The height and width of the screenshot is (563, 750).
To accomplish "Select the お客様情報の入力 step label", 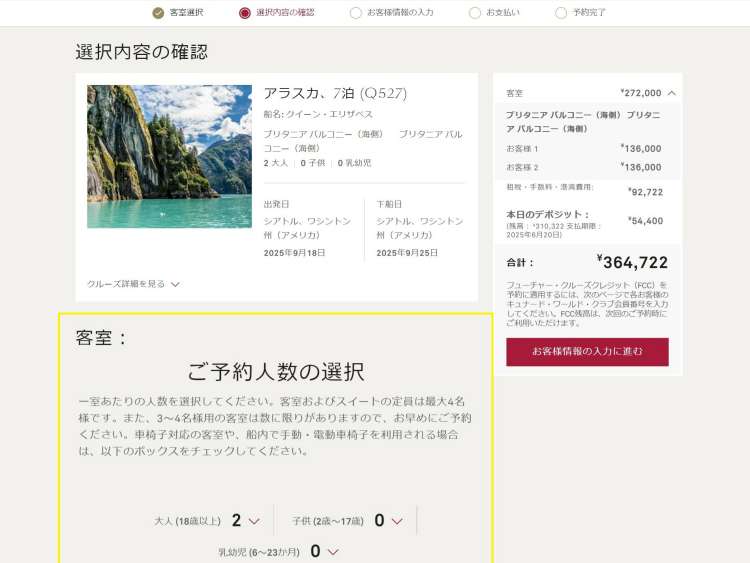I will coord(400,13).
